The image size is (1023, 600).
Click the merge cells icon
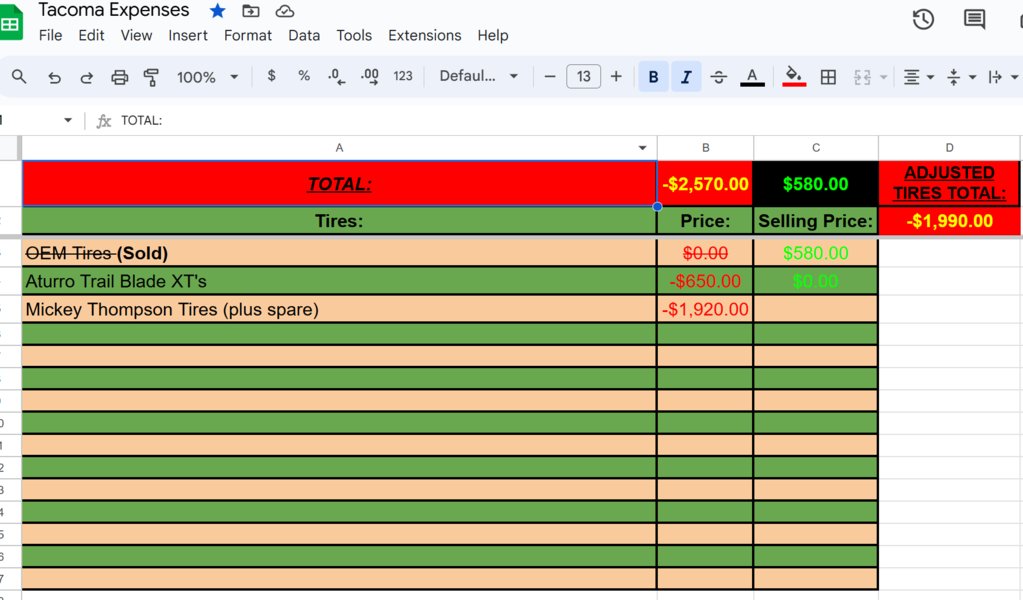[862, 77]
